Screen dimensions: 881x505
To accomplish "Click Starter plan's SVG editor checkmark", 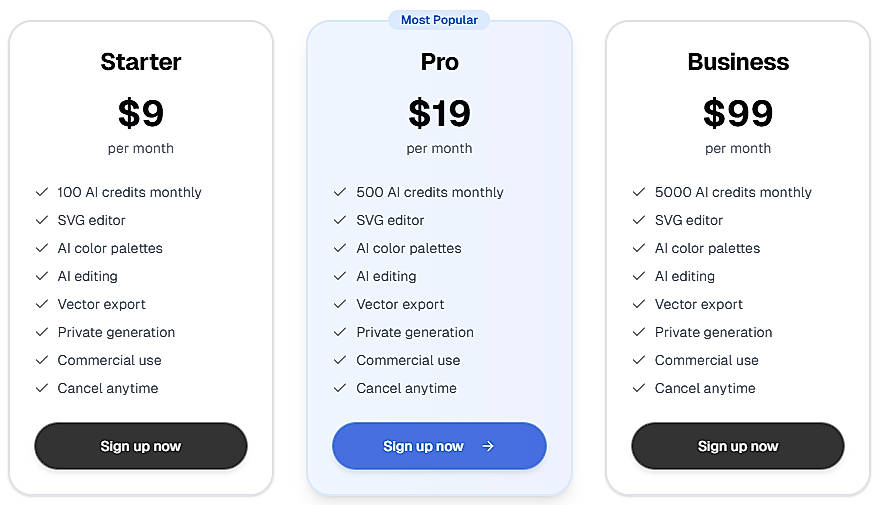I will (42, 220).
